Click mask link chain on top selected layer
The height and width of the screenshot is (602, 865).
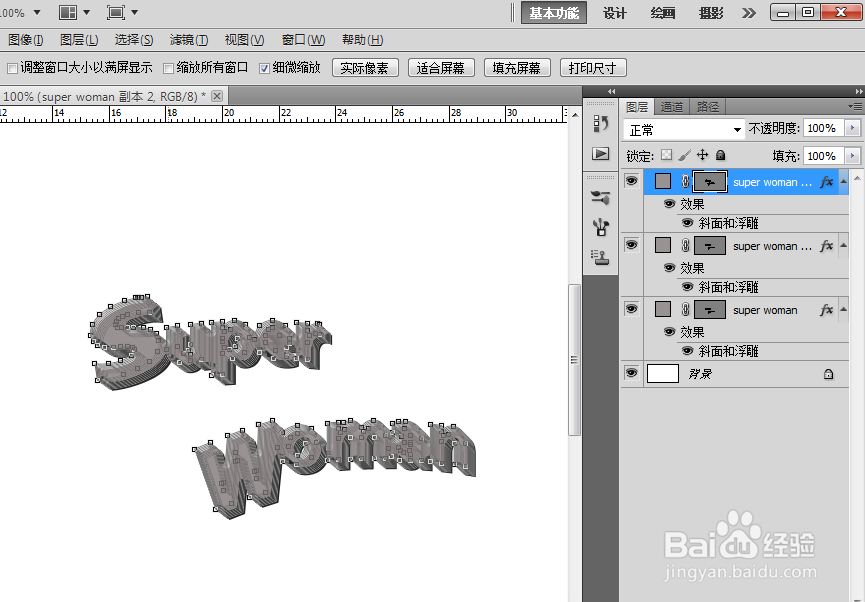coord(685,182)
